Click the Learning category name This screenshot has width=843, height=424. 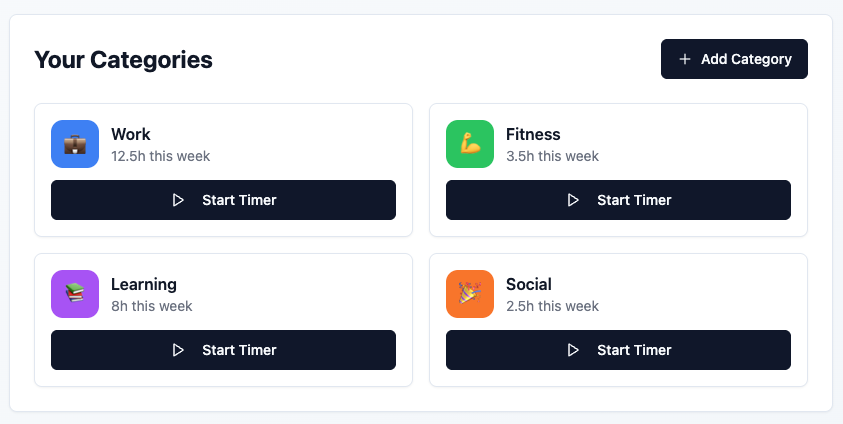[144, 284]
